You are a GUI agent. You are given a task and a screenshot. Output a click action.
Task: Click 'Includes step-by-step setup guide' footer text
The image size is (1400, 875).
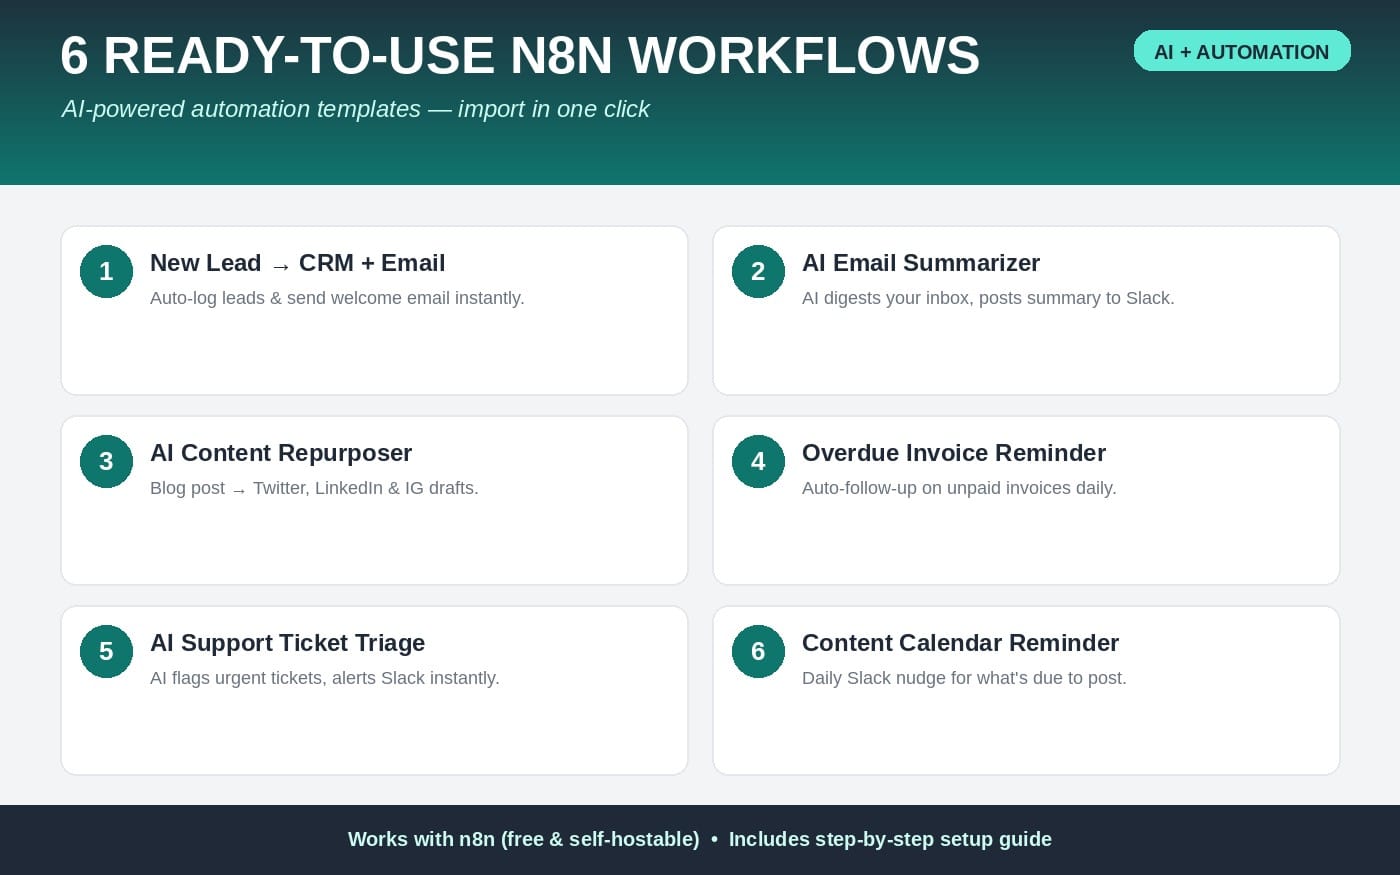pos(890,839)
